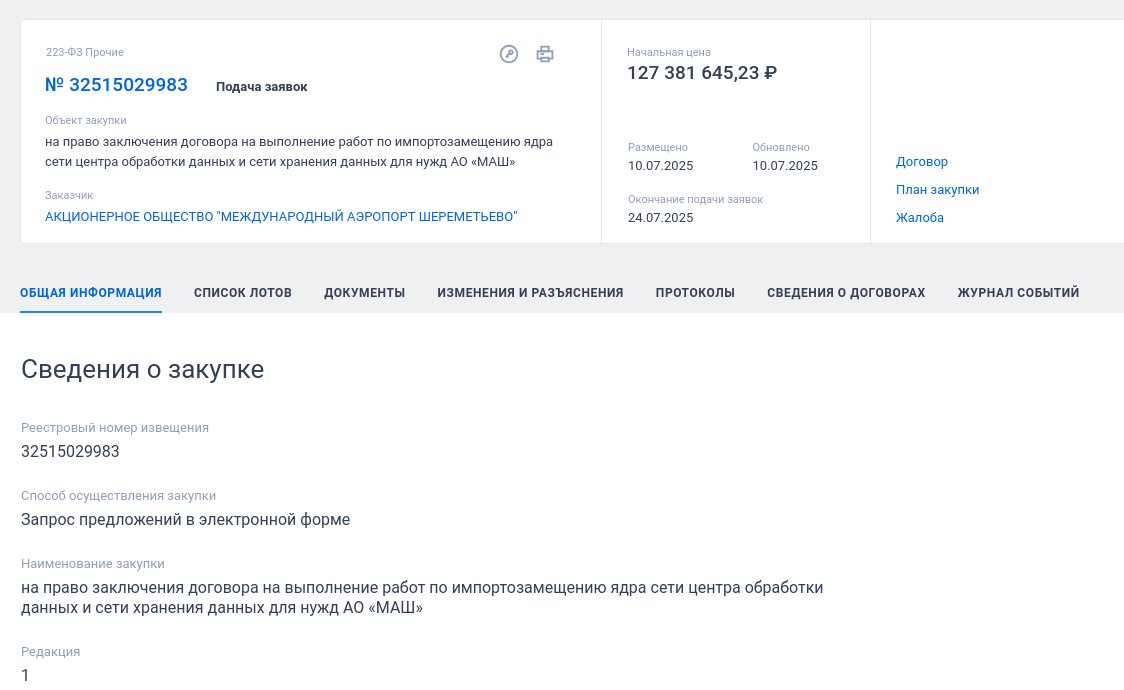1124x690 pixels.
Task: Open the Договор link
Action: [x=922, y=162]
